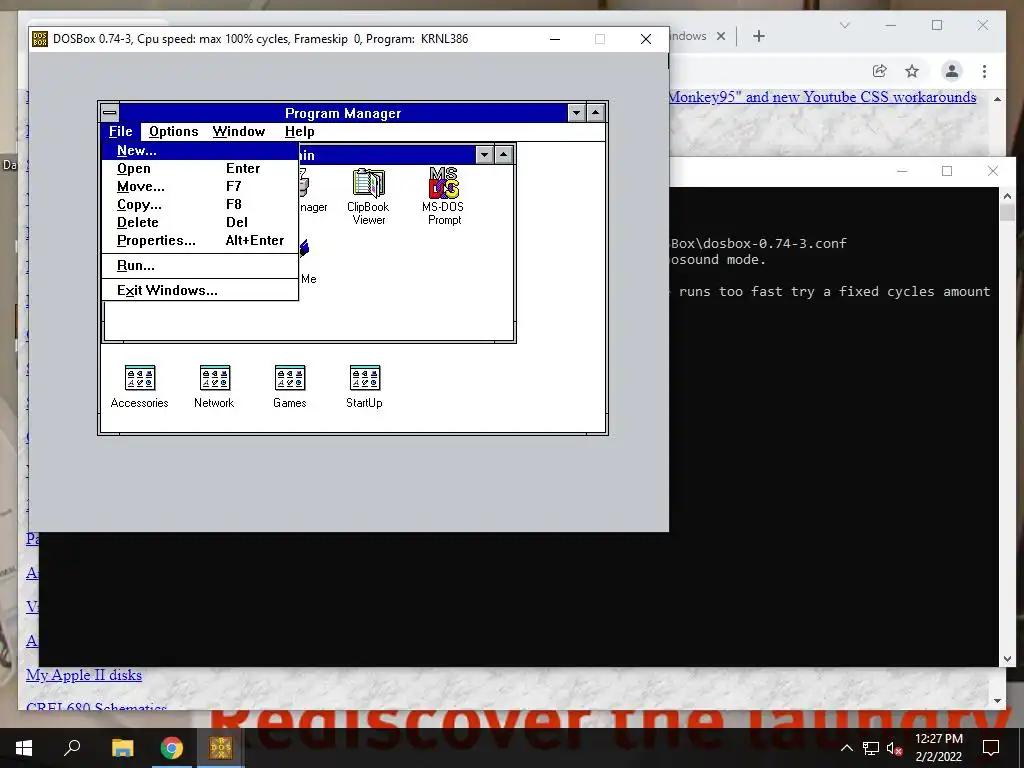Click the Program Manager title bar
The height and width of the screenshot is (768, 1024).
click(x=343, y=113)
